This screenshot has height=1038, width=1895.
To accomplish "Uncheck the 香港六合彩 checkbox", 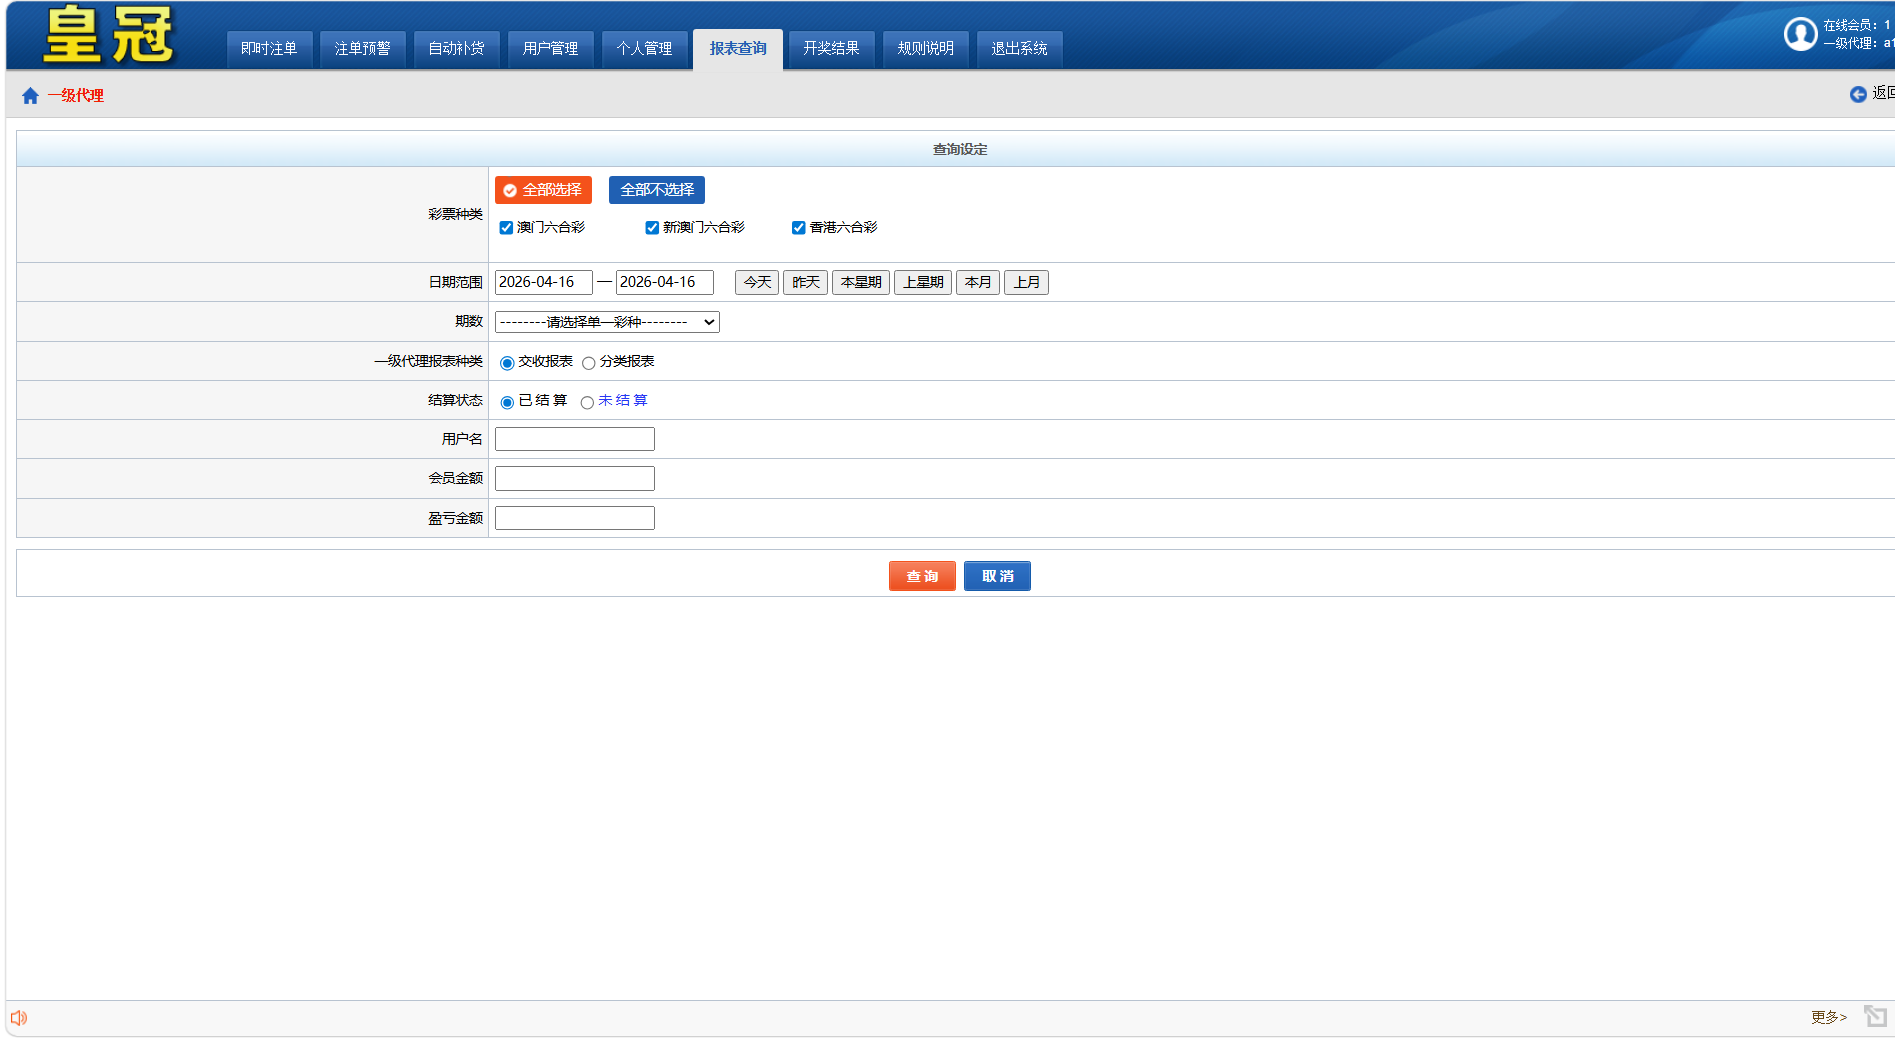I will (798, 228).
